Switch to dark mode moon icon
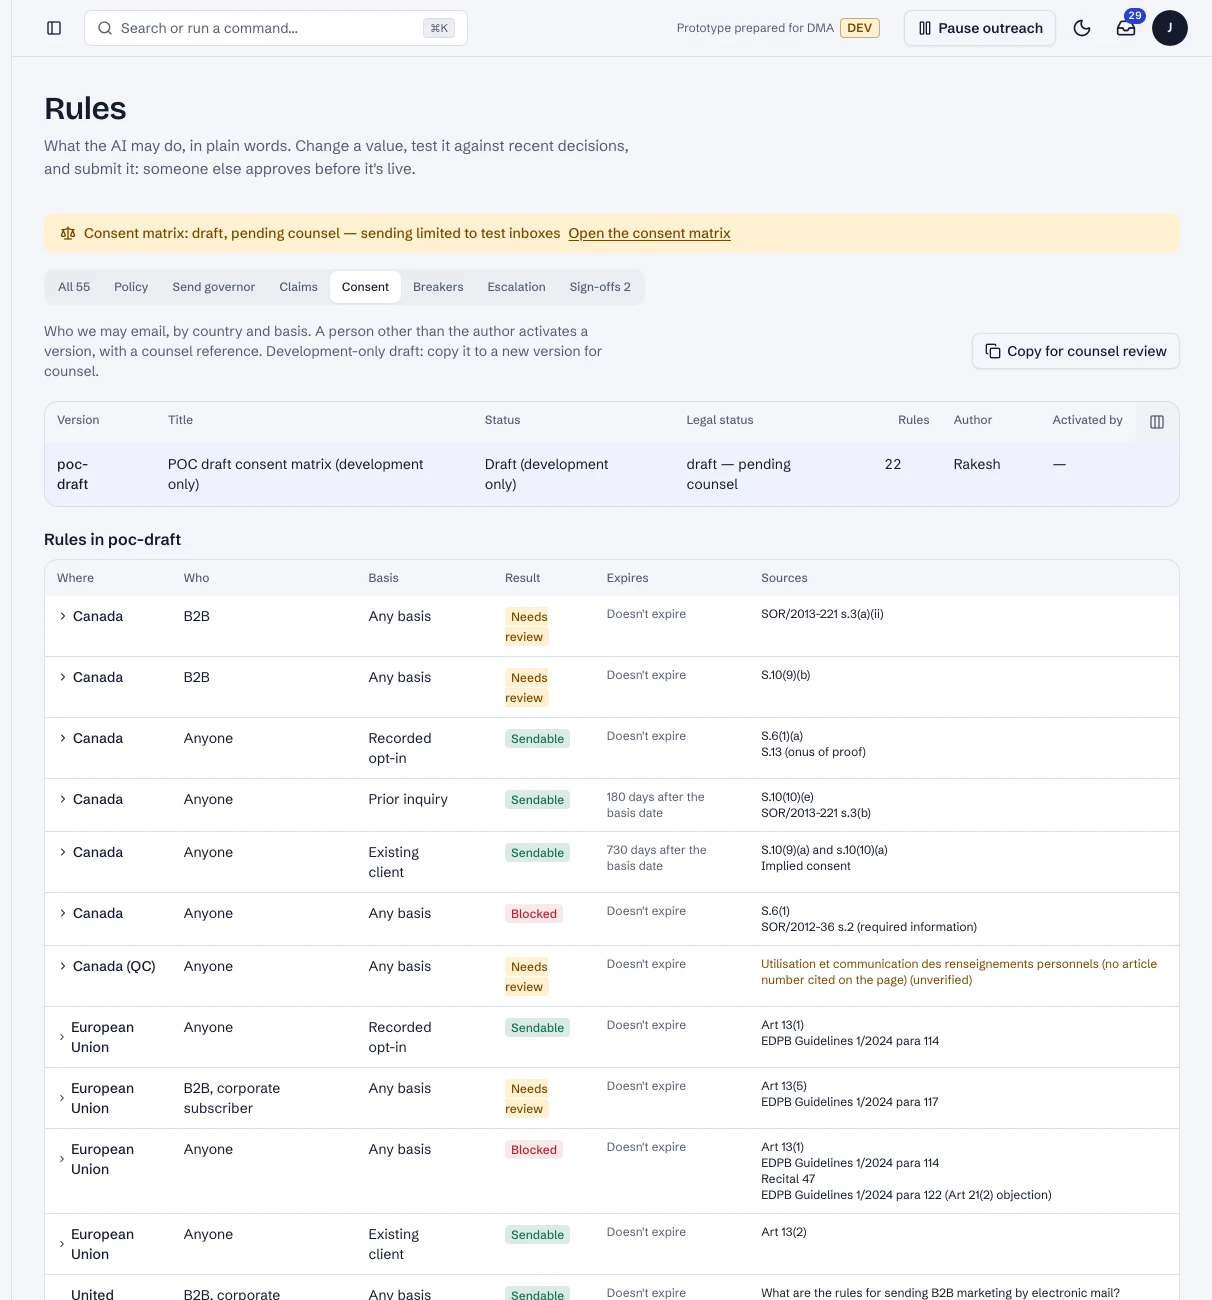Image resolution: width=1212 pixels, height=1300 pixels. point(1082,28)
